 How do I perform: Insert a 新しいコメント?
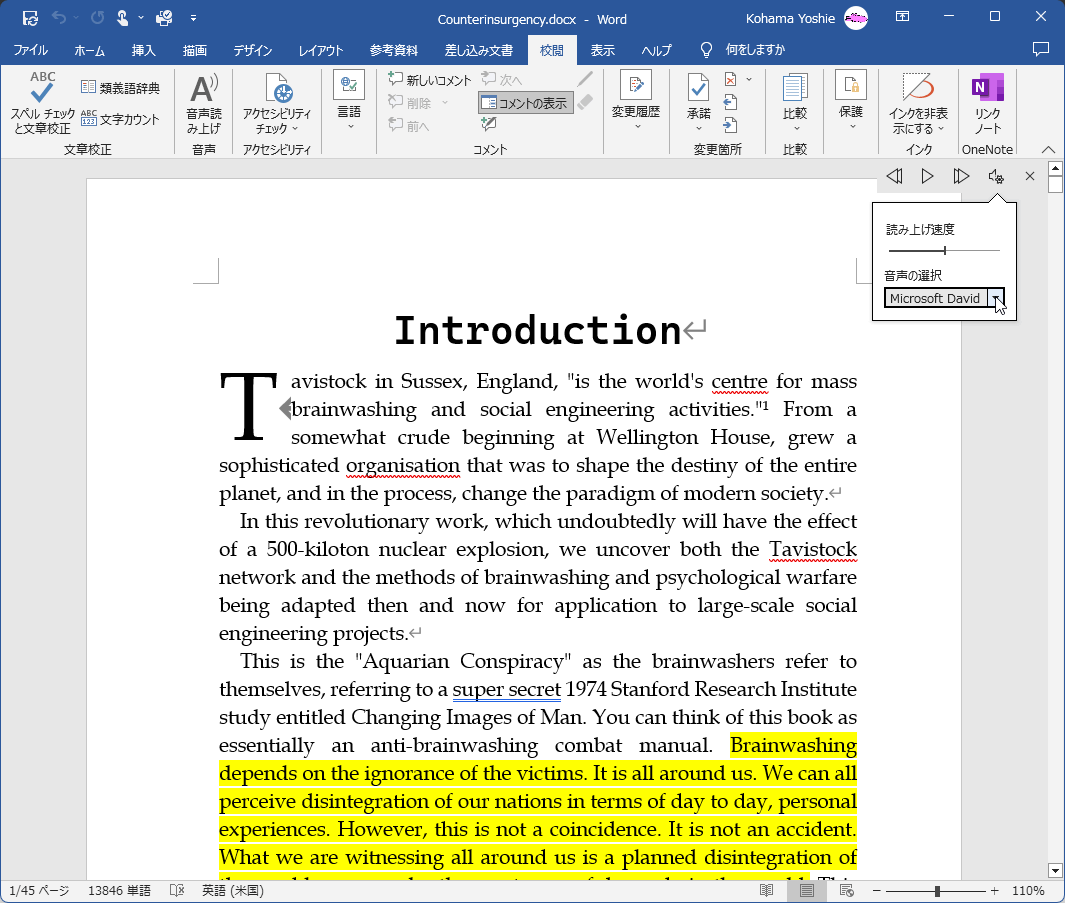click(x=430, y=80)
